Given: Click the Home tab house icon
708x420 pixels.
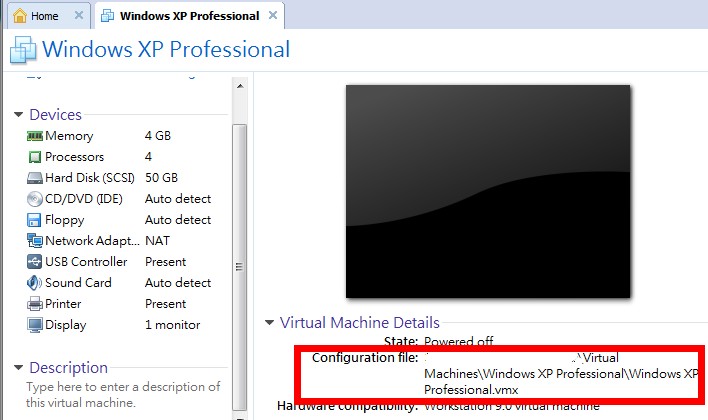Looking at the screenshot, I should (x=20, y=16).
